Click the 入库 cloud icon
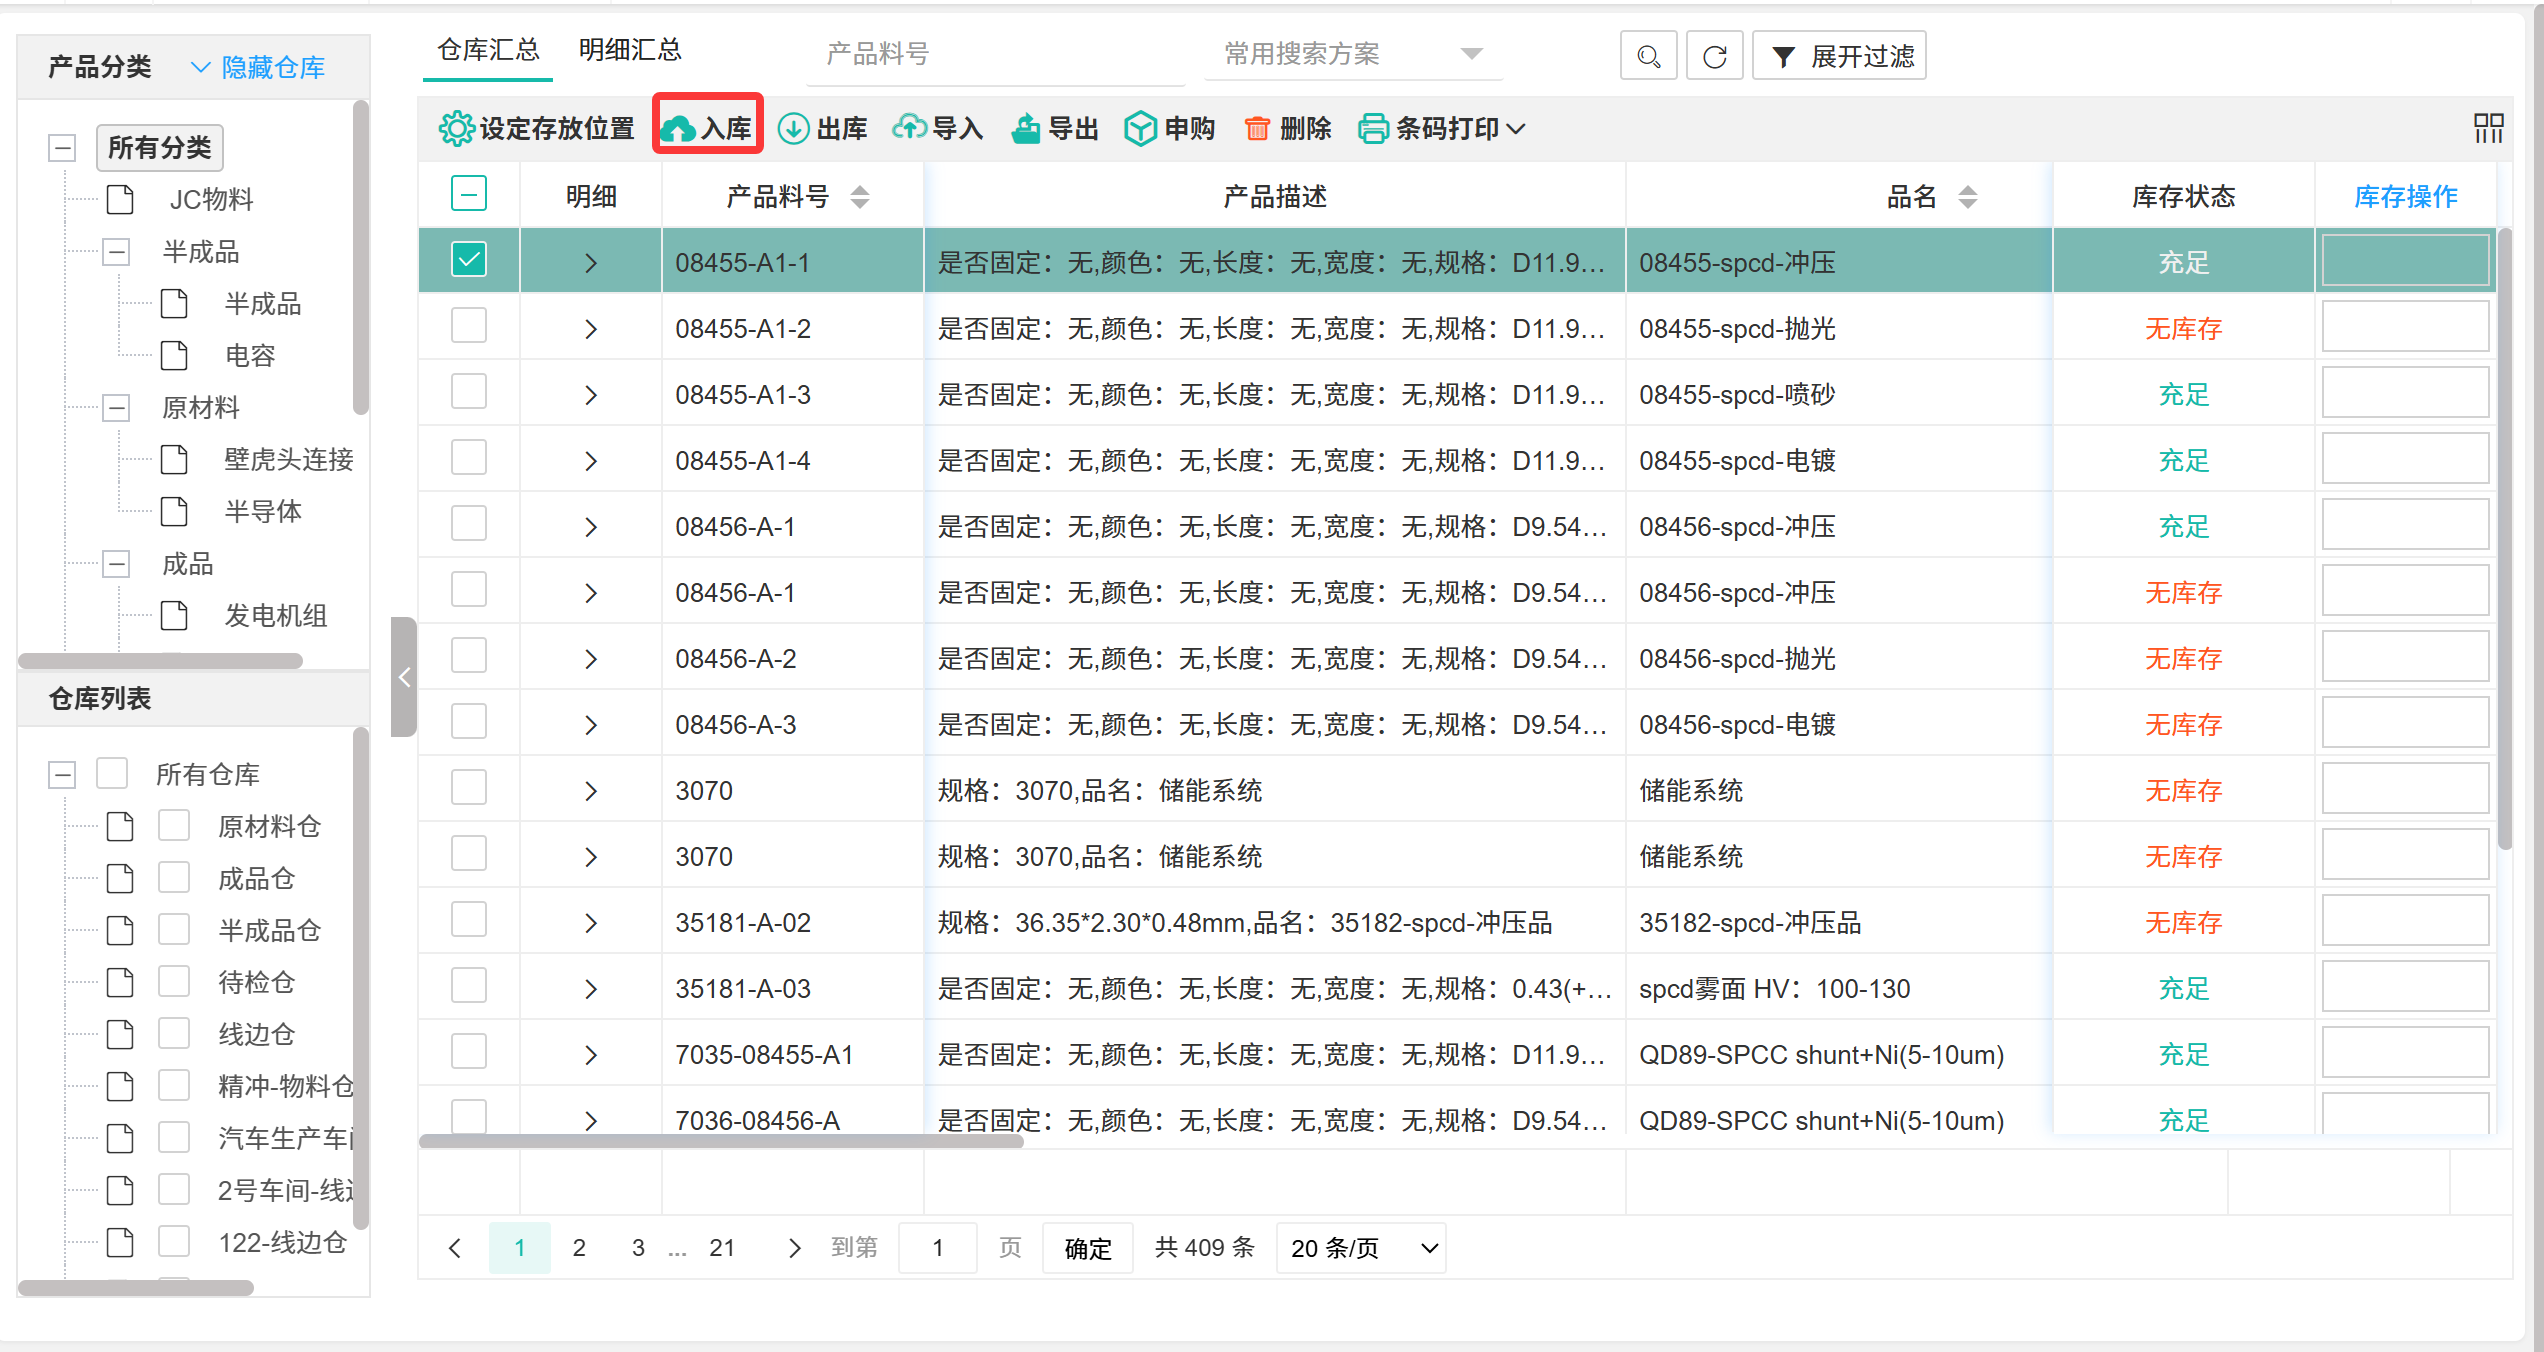 678,129
